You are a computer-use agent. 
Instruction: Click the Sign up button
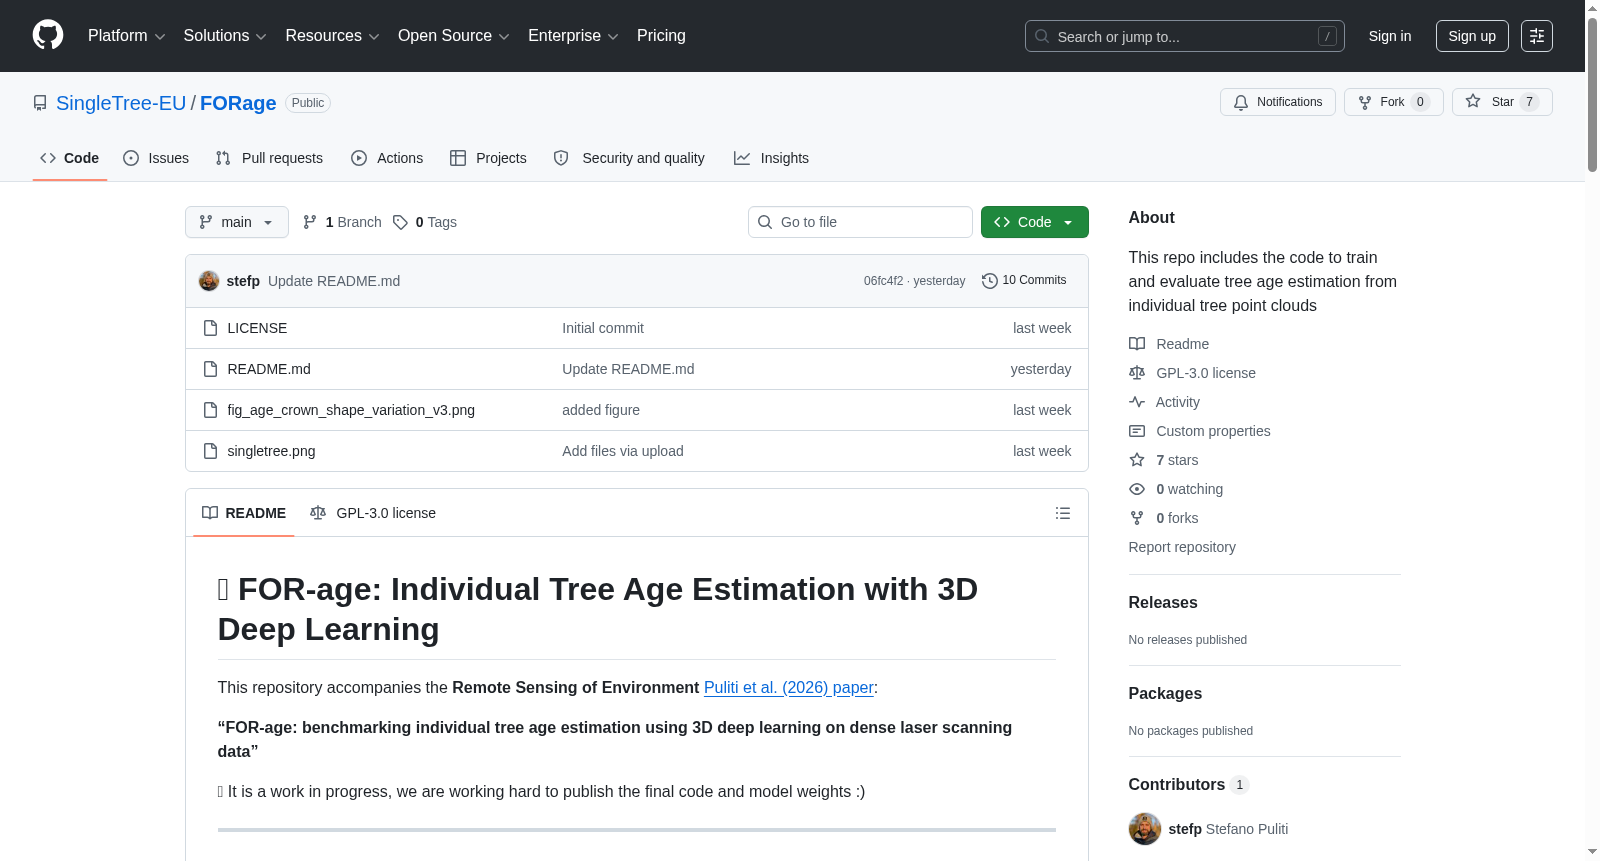pos(1472,36)
